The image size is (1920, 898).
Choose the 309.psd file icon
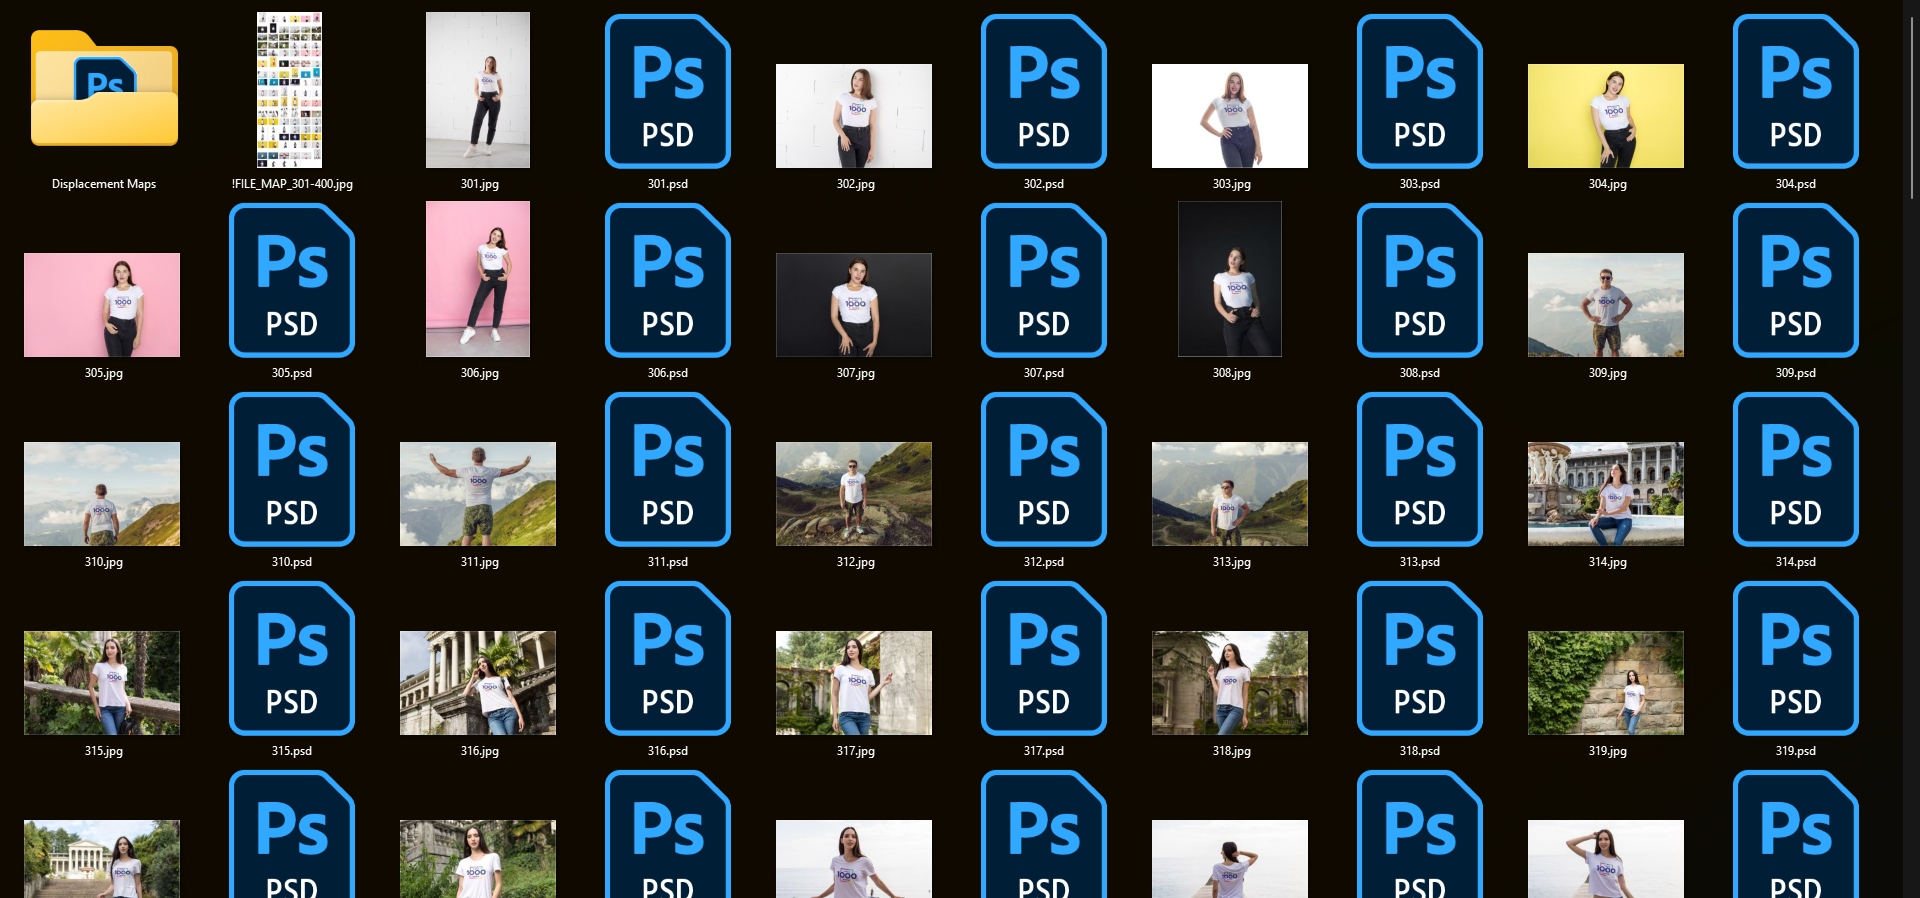1795,280
